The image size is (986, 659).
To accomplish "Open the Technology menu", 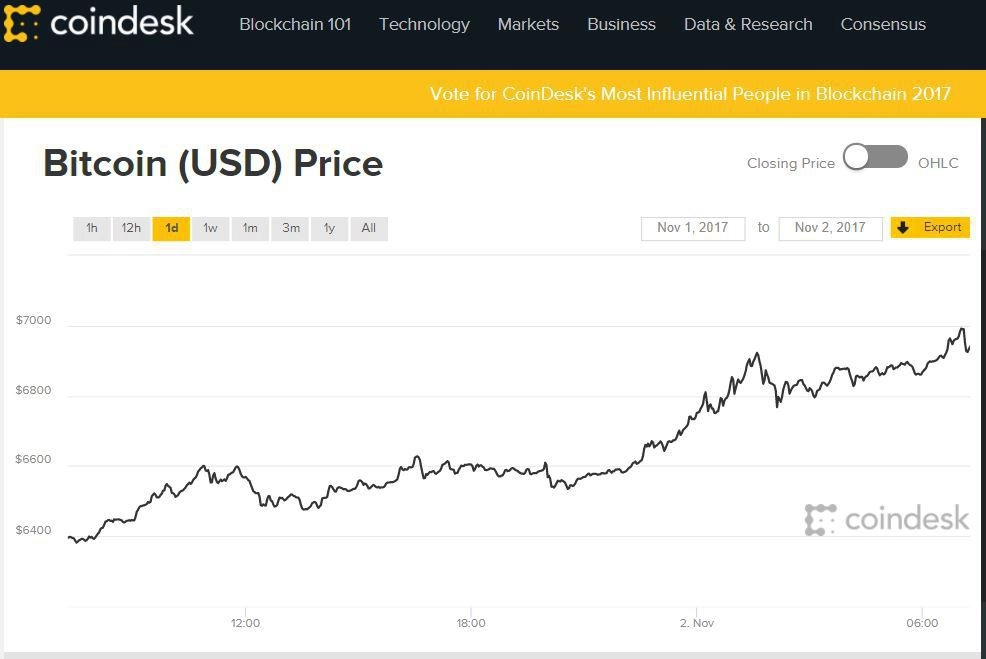I will 424,24.
